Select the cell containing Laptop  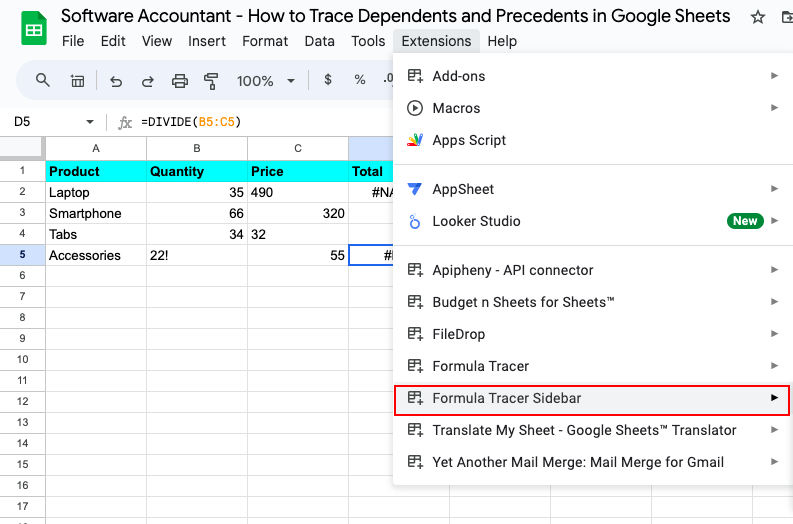tap(96, 192)
